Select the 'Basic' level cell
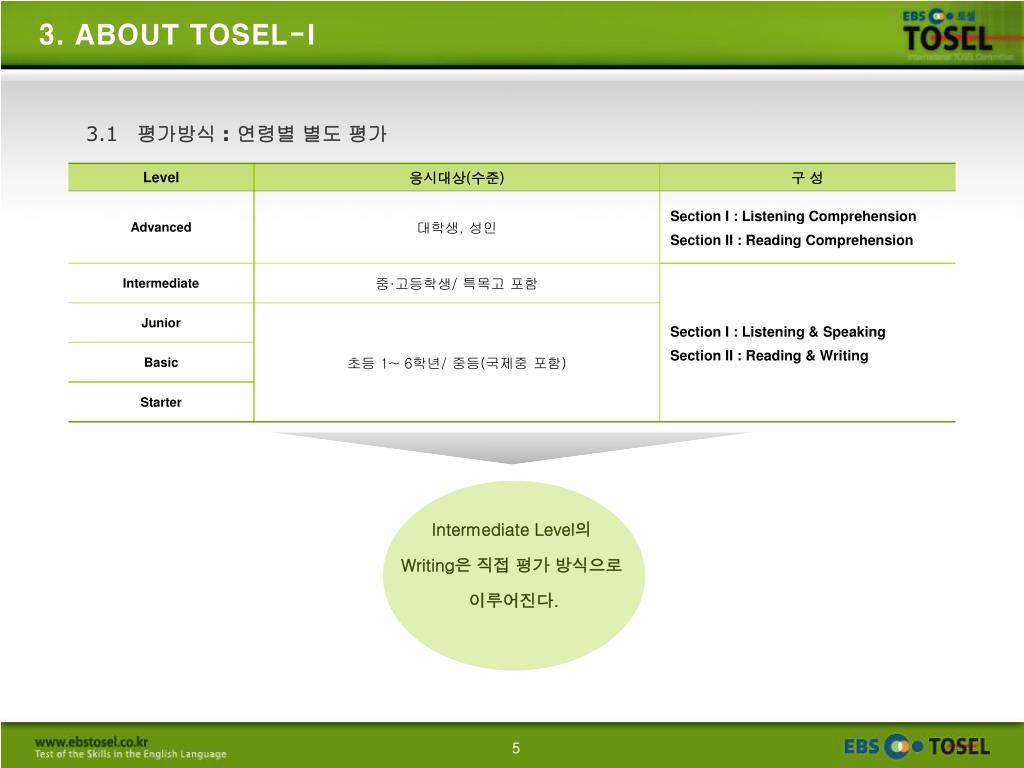This screenshot has width=1024, height=768. pos(161,362)
